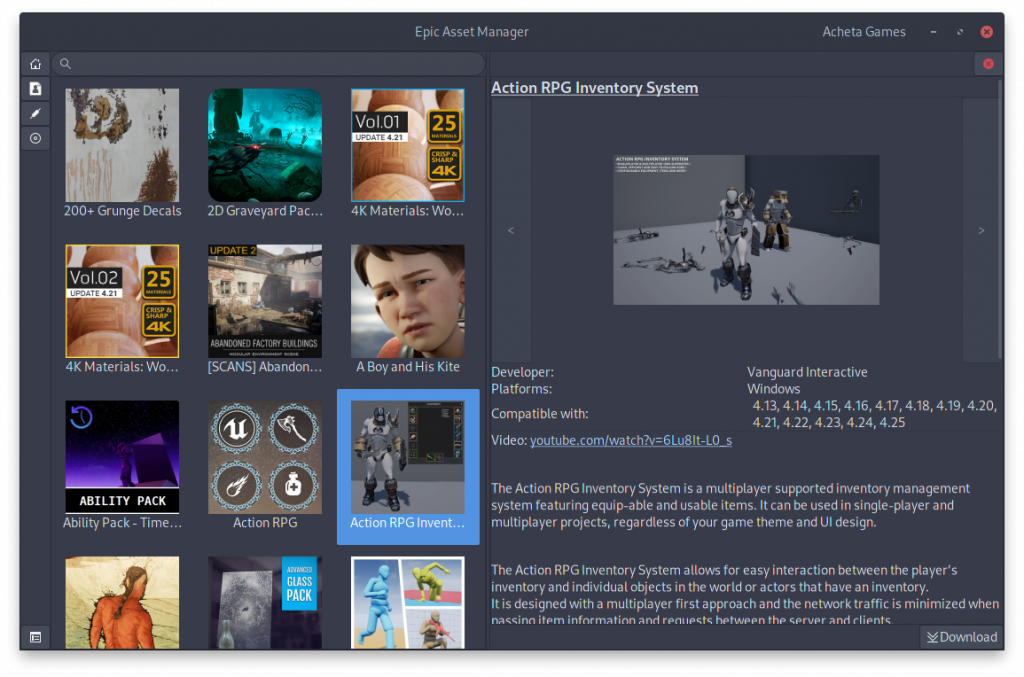Screen dimensions: 1024x677
Task: Show next preview image arrow
Action: (981, 230)
